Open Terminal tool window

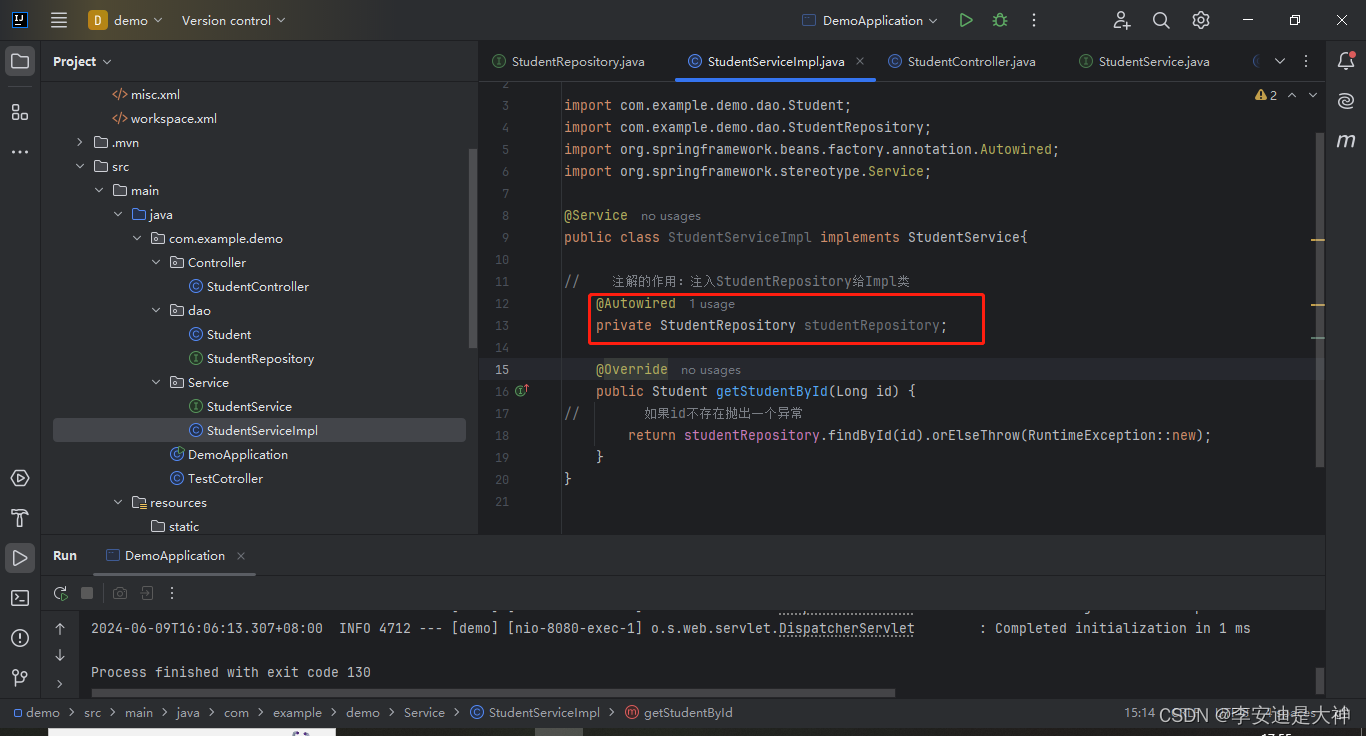coord(20,598)
